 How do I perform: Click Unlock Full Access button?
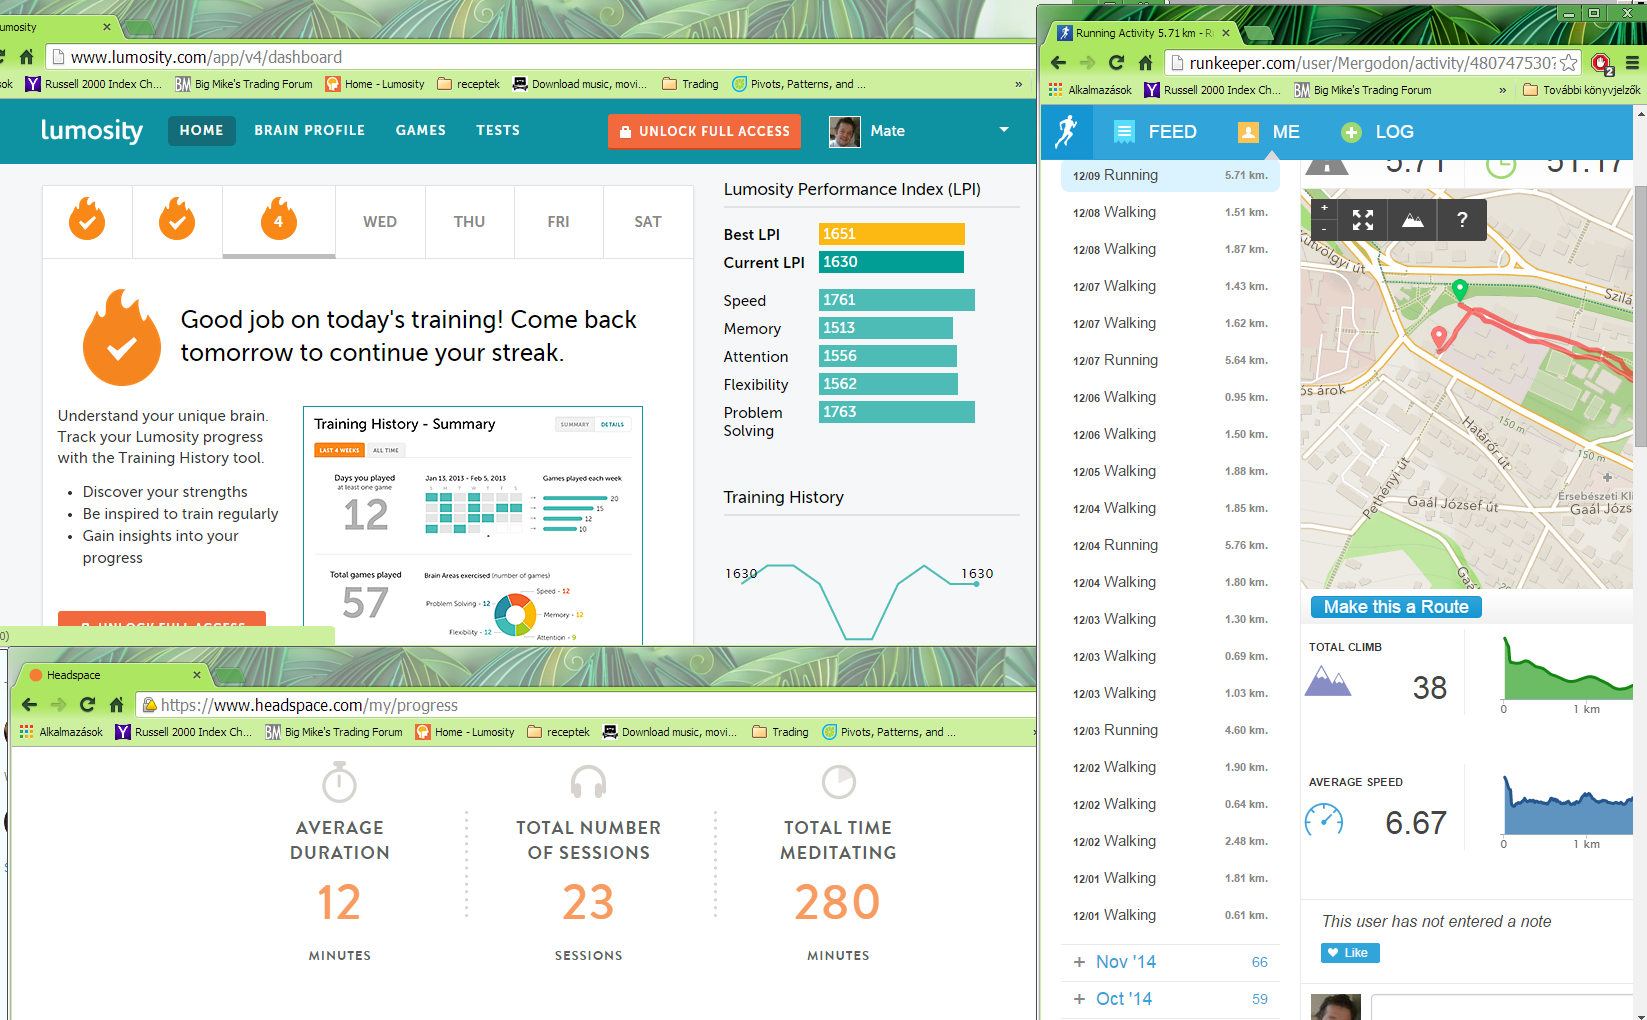[704, 131]
